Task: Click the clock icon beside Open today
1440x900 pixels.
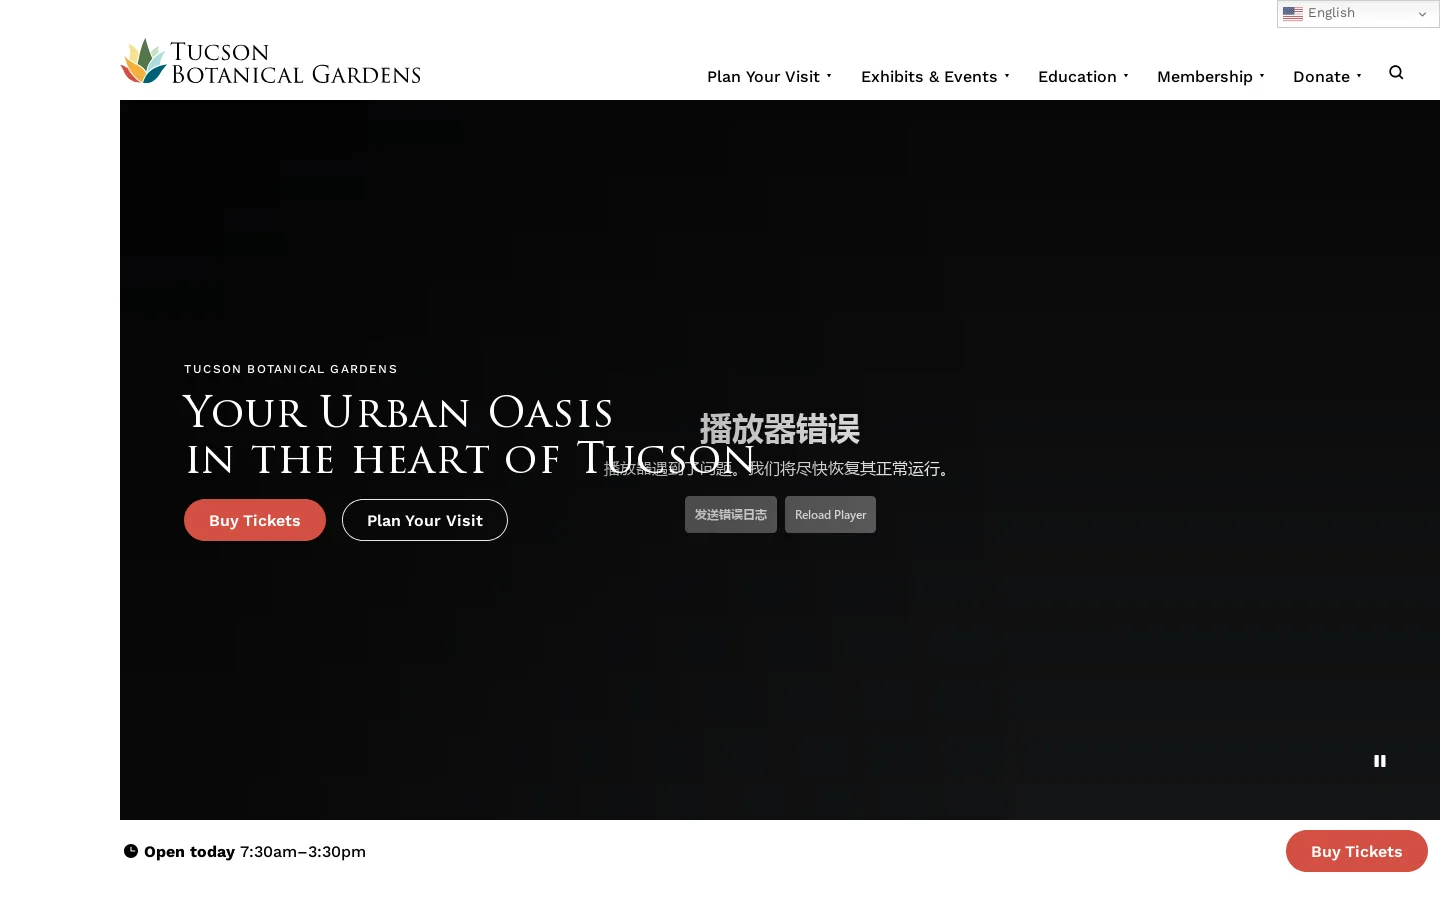Action: pos(131,851)
